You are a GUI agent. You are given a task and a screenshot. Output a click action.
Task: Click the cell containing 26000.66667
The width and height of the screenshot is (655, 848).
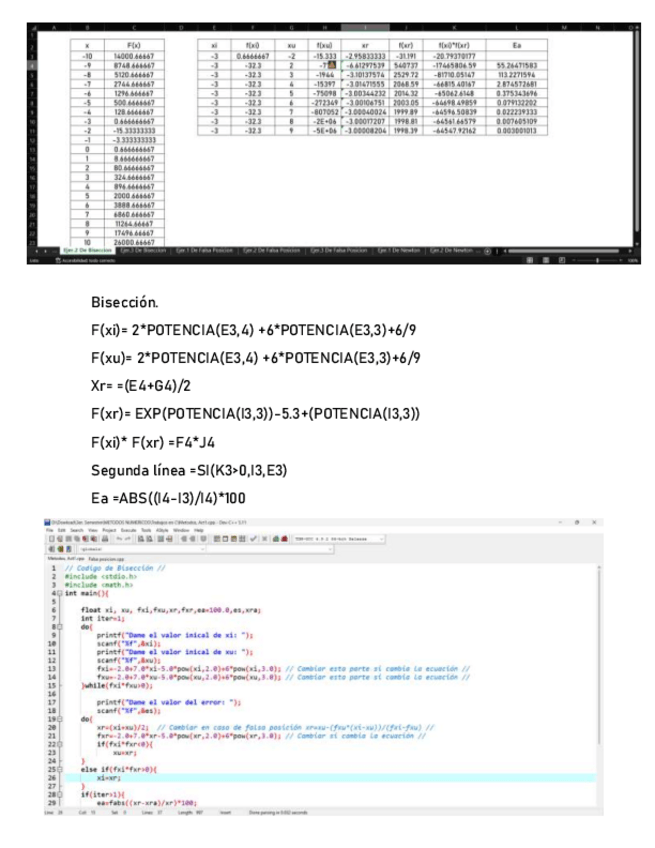[x=134, y=242]
